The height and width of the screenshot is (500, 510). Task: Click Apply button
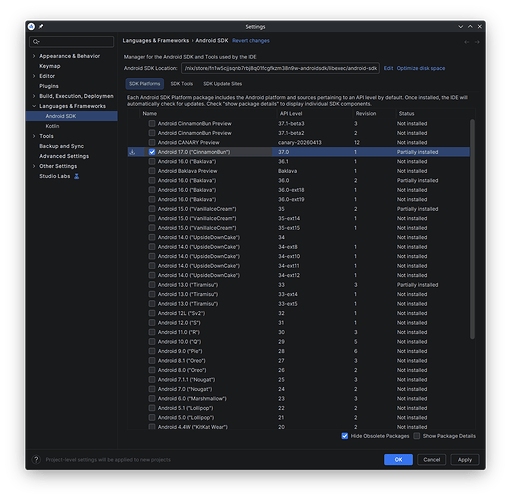coord(465,460)
